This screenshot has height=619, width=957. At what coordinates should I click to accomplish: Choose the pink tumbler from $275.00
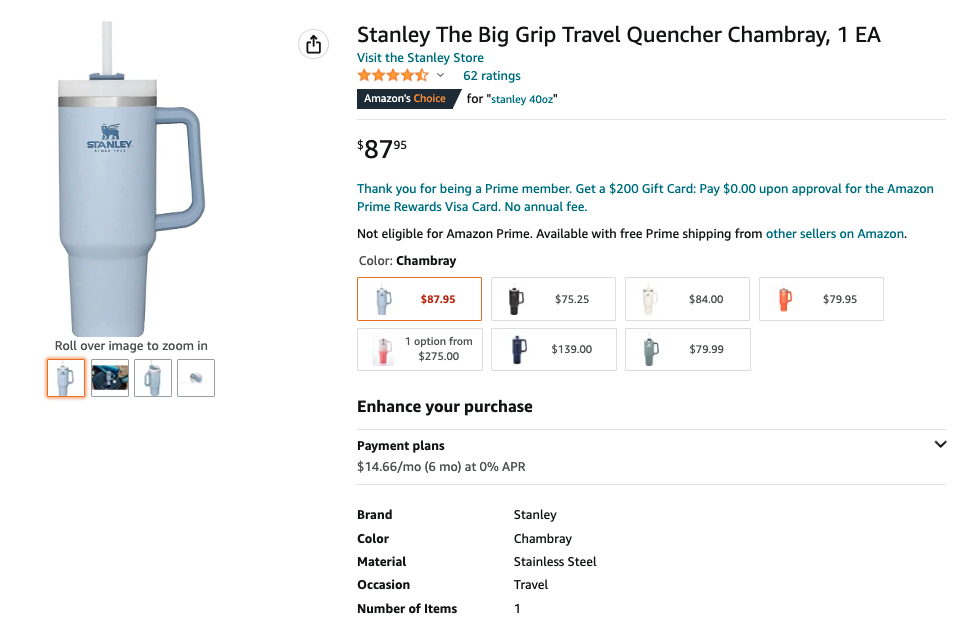419,349
